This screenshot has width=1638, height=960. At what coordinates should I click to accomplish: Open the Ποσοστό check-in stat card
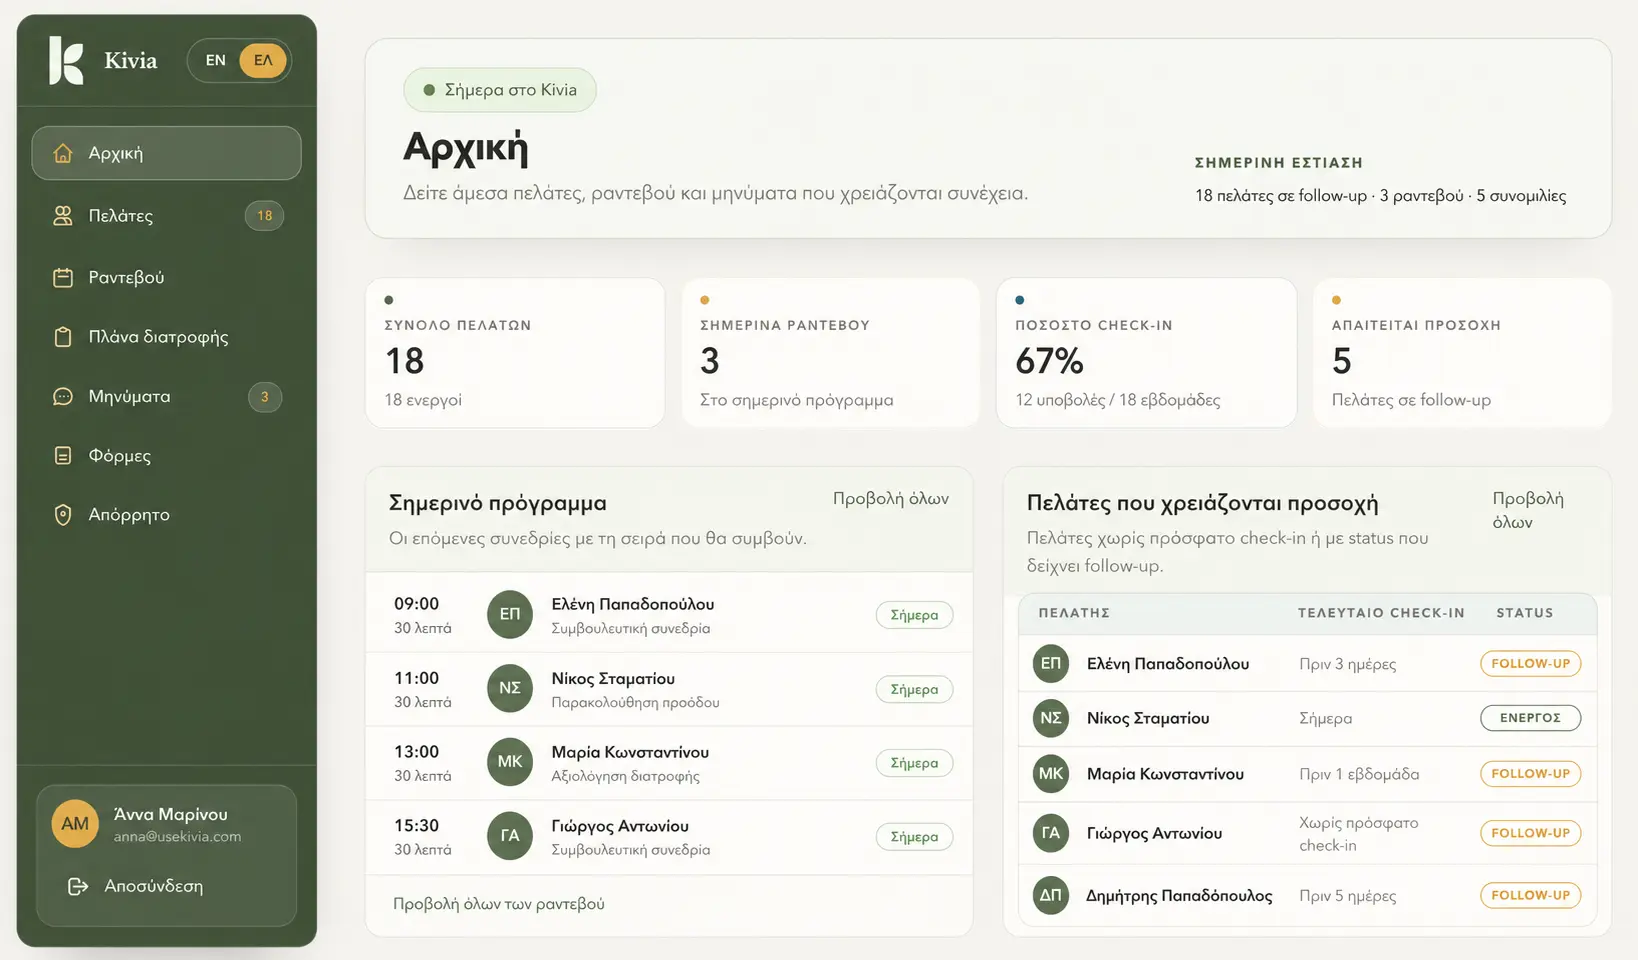click(1146, 353)
